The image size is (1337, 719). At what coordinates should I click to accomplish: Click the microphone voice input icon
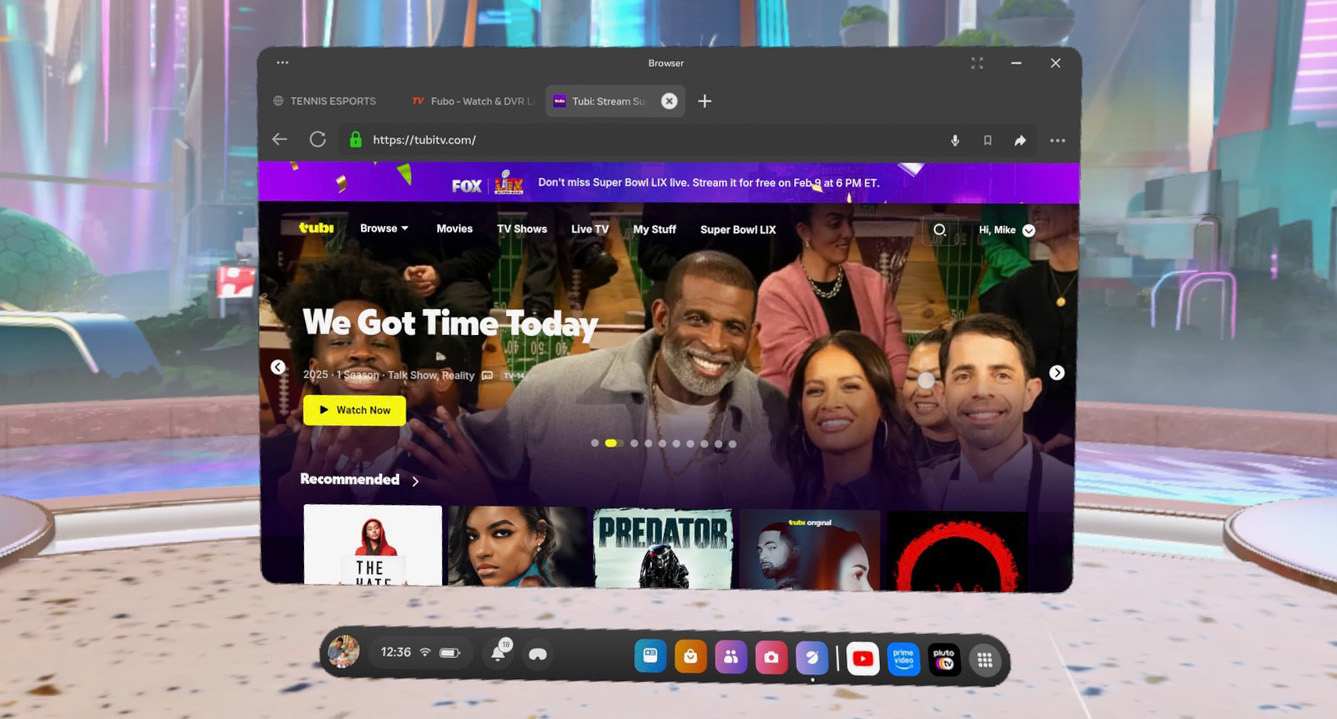click(955, 141)
